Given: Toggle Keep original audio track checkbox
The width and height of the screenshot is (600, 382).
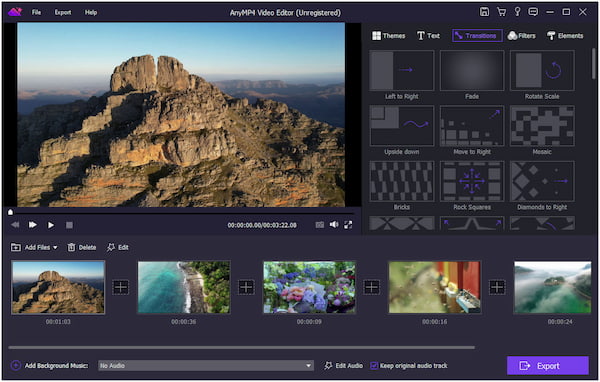Looking at the screenshot, I should [x=374, y=366].
